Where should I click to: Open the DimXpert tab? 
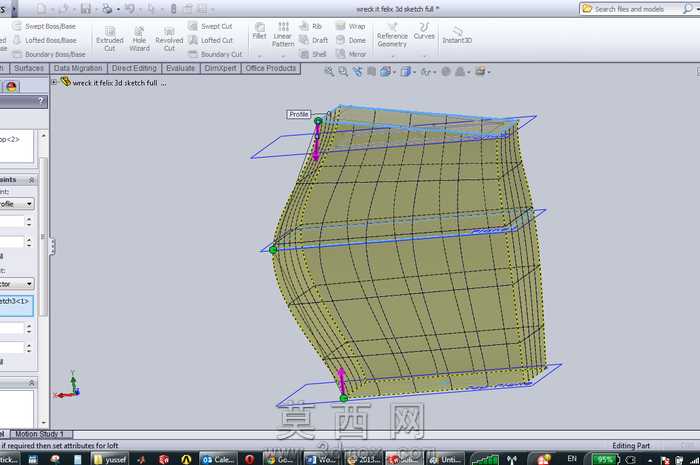[221, 68]
